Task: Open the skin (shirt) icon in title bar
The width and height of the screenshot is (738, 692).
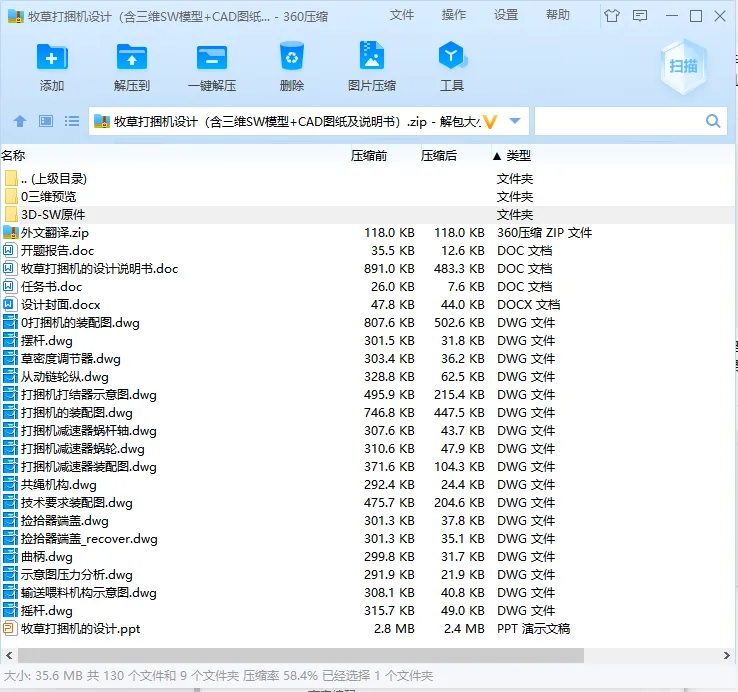Action: click(612, 16)
